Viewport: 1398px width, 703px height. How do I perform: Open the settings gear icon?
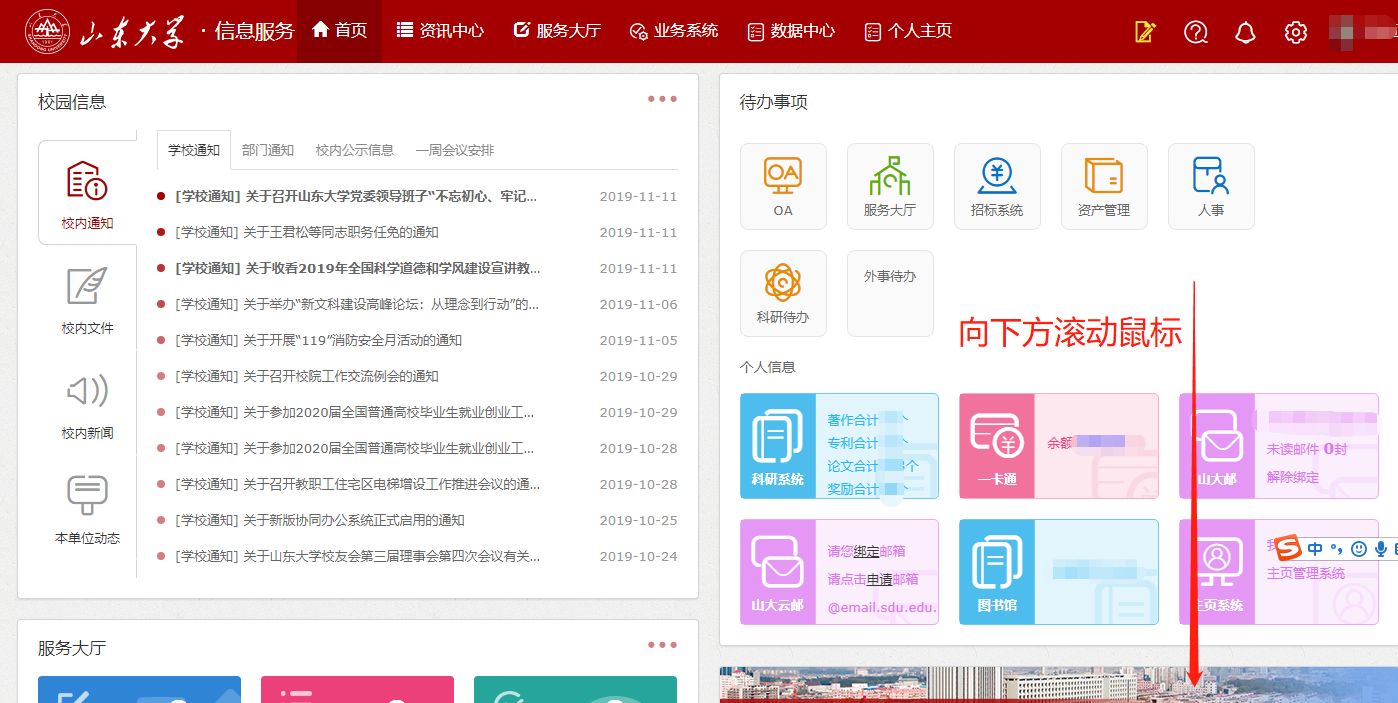pos(1296,32)
